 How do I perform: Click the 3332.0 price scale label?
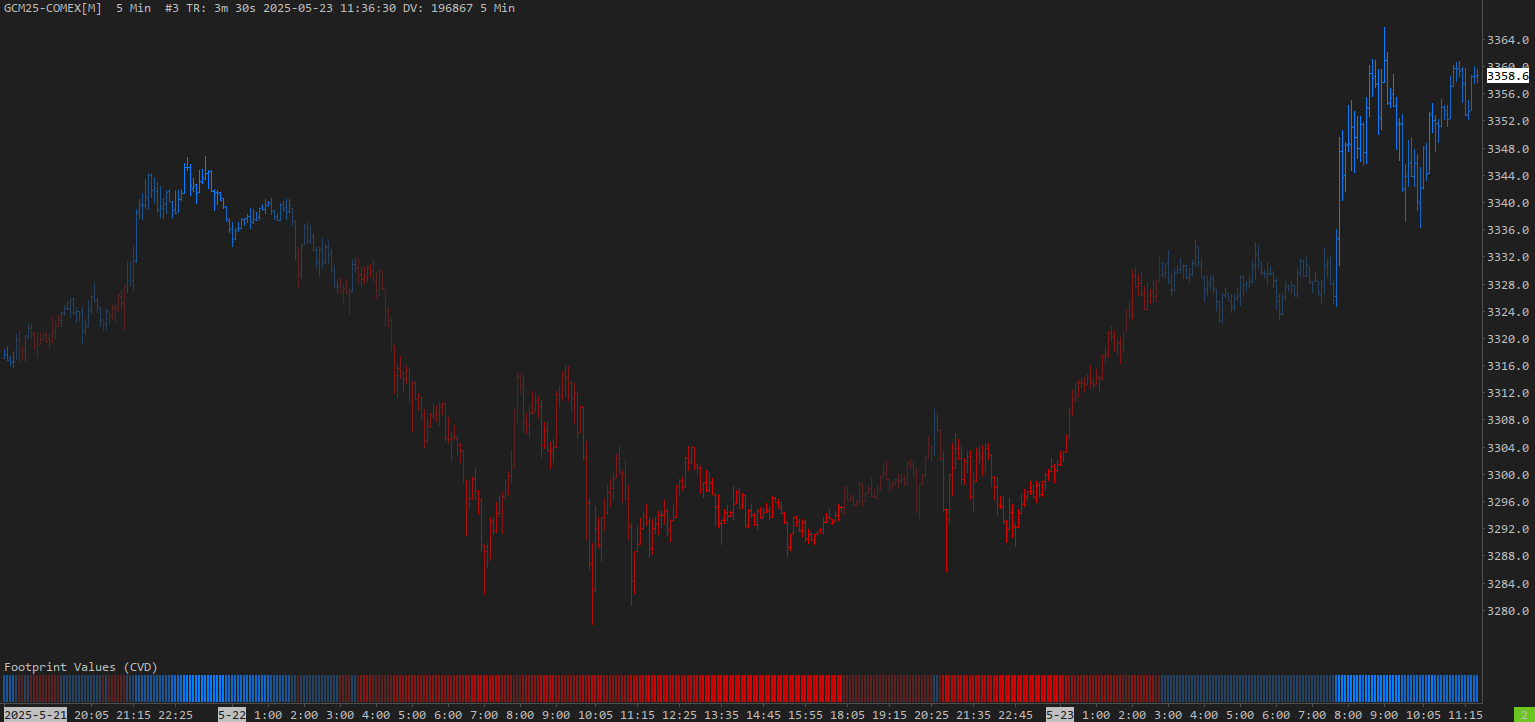point(1508,257)
